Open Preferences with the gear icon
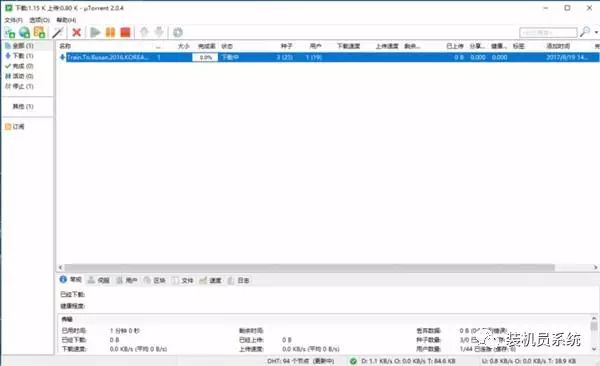Viewport: 600px width, 366px height. coord(178,33)
